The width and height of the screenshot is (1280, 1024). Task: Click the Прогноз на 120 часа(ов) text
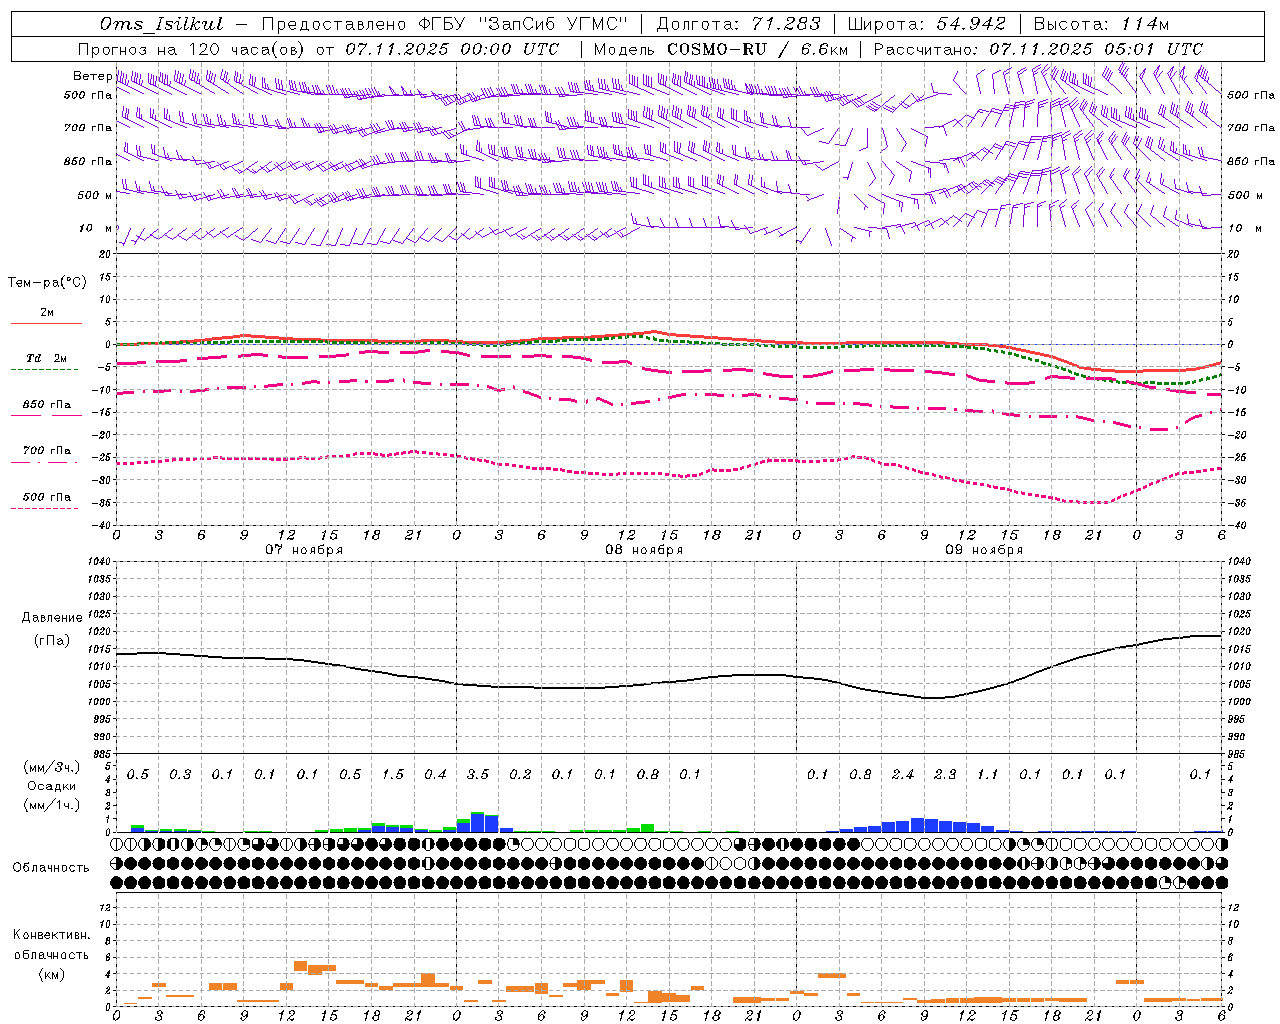[193, 49]
